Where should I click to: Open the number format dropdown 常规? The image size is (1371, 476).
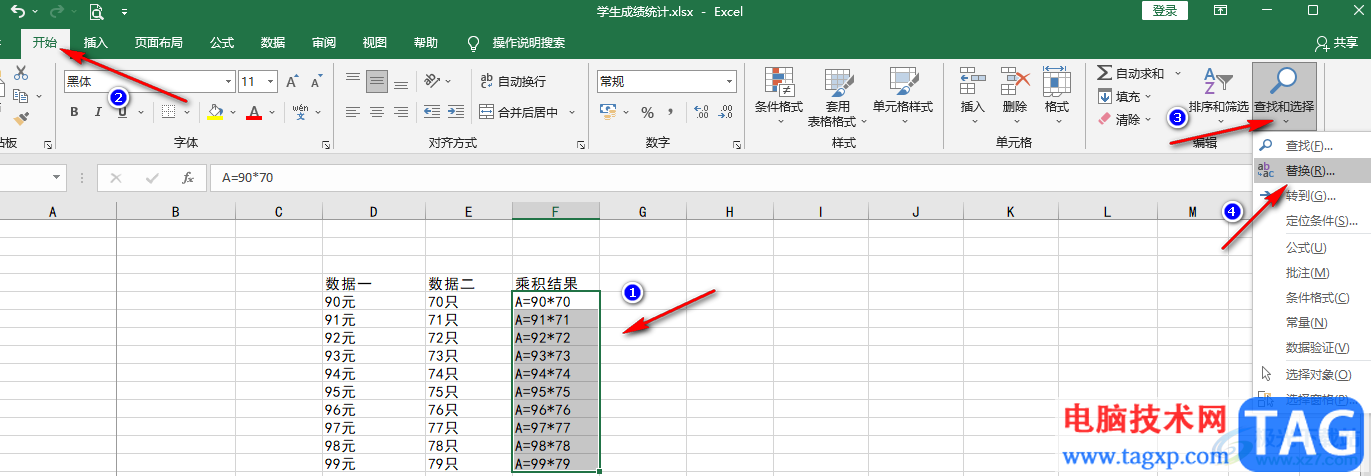(730, 82)
